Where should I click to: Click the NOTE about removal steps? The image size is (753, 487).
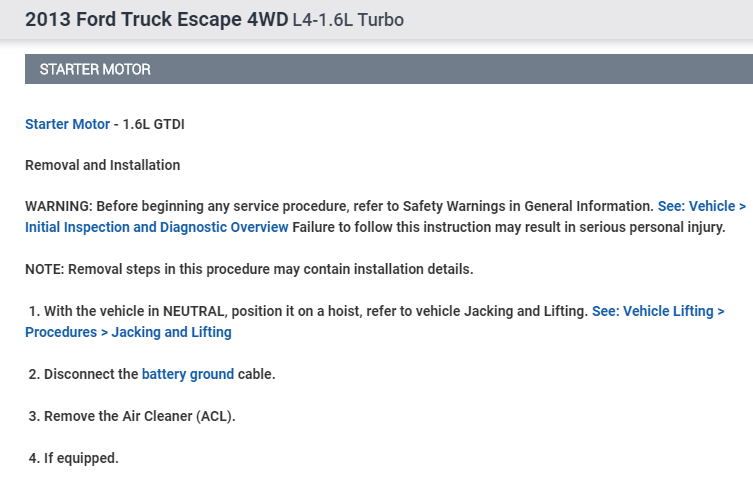tap(249, 269)
